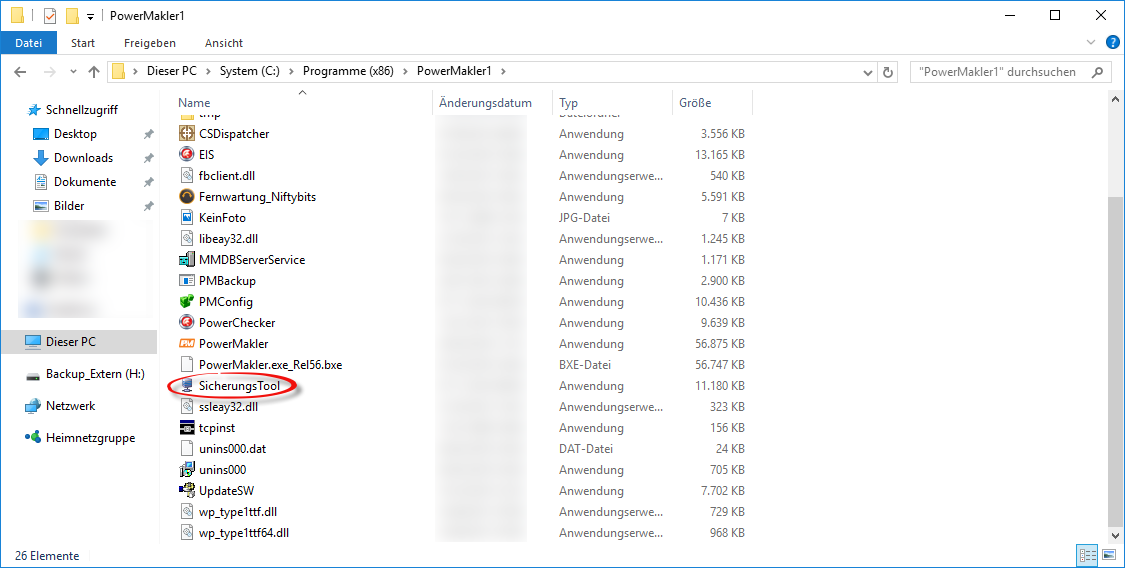Open Backup_Extern (H:) drive
The width and height of the screenshot is (1125, 568).
point(95,374)
